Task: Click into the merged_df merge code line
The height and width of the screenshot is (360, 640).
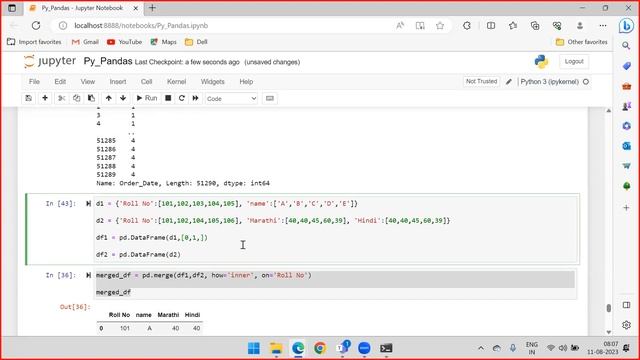Action: [204, 276]
